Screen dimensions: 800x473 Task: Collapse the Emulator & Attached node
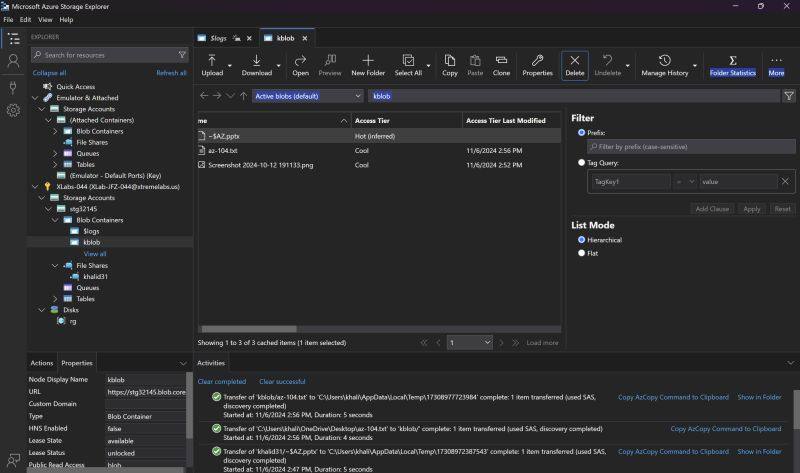point(35,97)
